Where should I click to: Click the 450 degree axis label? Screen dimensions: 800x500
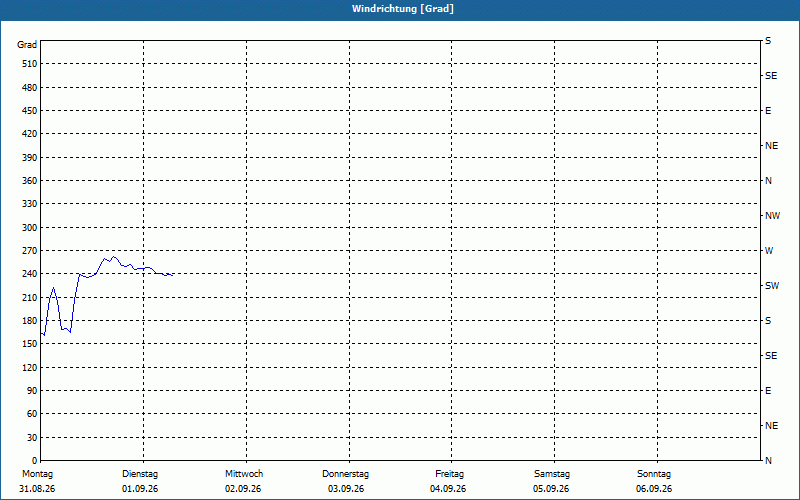click(x=30, y=111)
